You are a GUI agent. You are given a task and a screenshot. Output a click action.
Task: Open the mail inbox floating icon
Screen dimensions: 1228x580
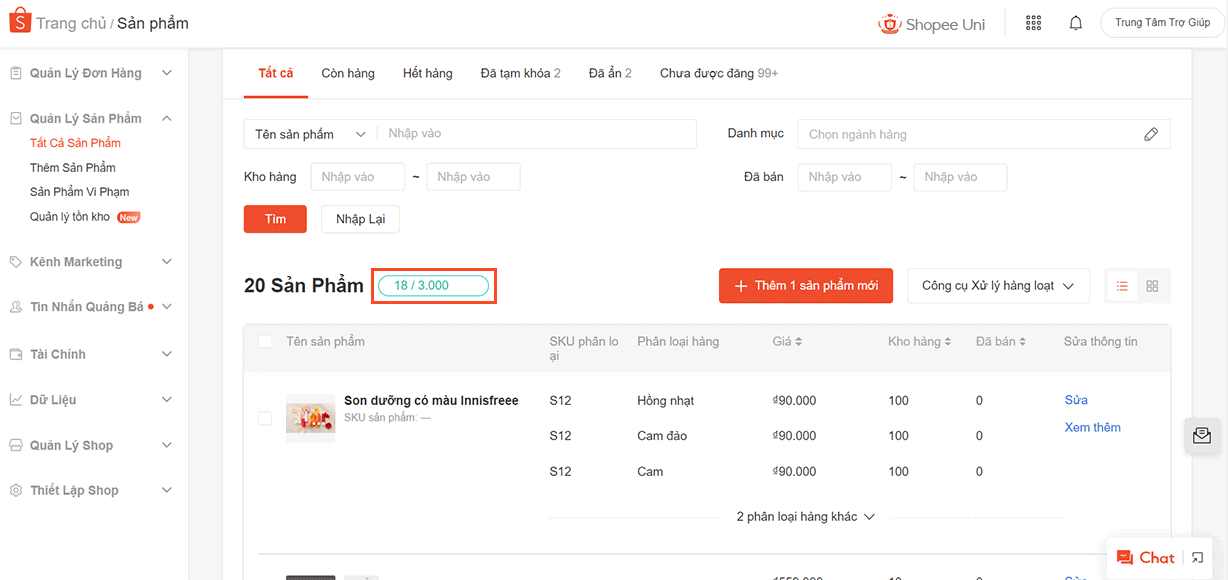(1201, 436)
